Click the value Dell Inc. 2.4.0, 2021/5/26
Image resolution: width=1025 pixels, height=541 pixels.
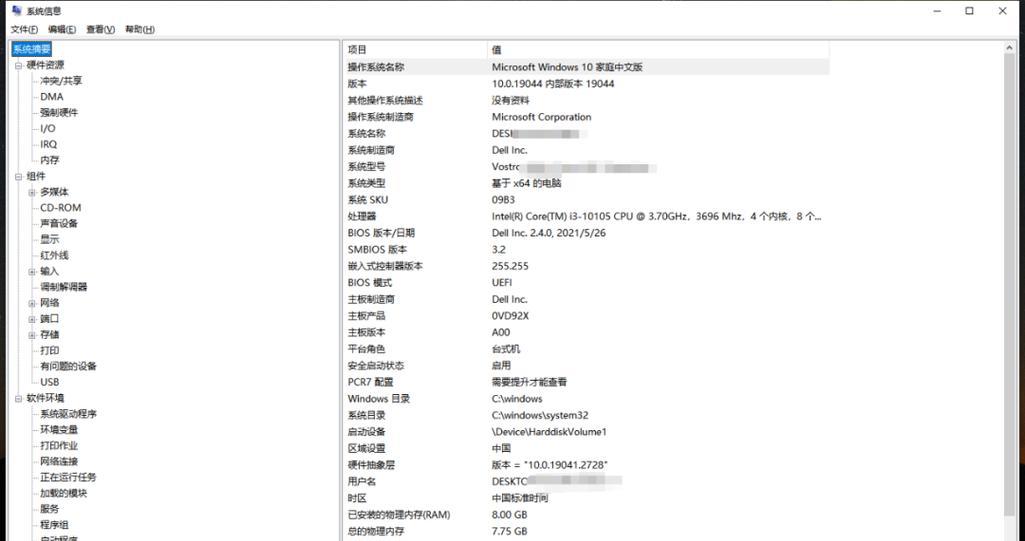[548, 233]
